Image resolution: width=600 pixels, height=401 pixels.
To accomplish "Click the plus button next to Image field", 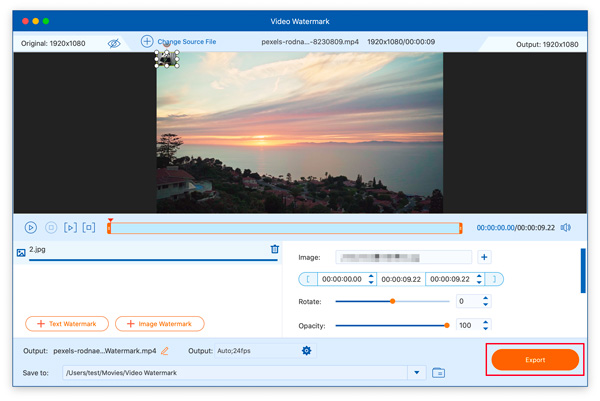I will click(484, 257).
